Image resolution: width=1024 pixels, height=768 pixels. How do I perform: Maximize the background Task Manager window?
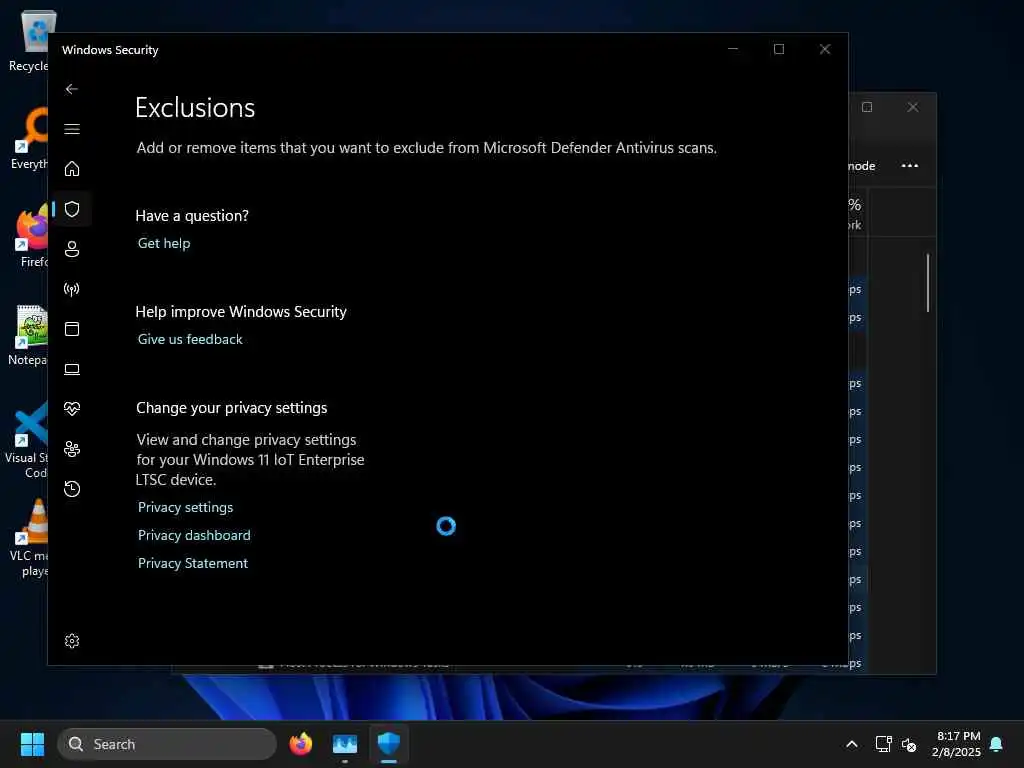(867, 107)
